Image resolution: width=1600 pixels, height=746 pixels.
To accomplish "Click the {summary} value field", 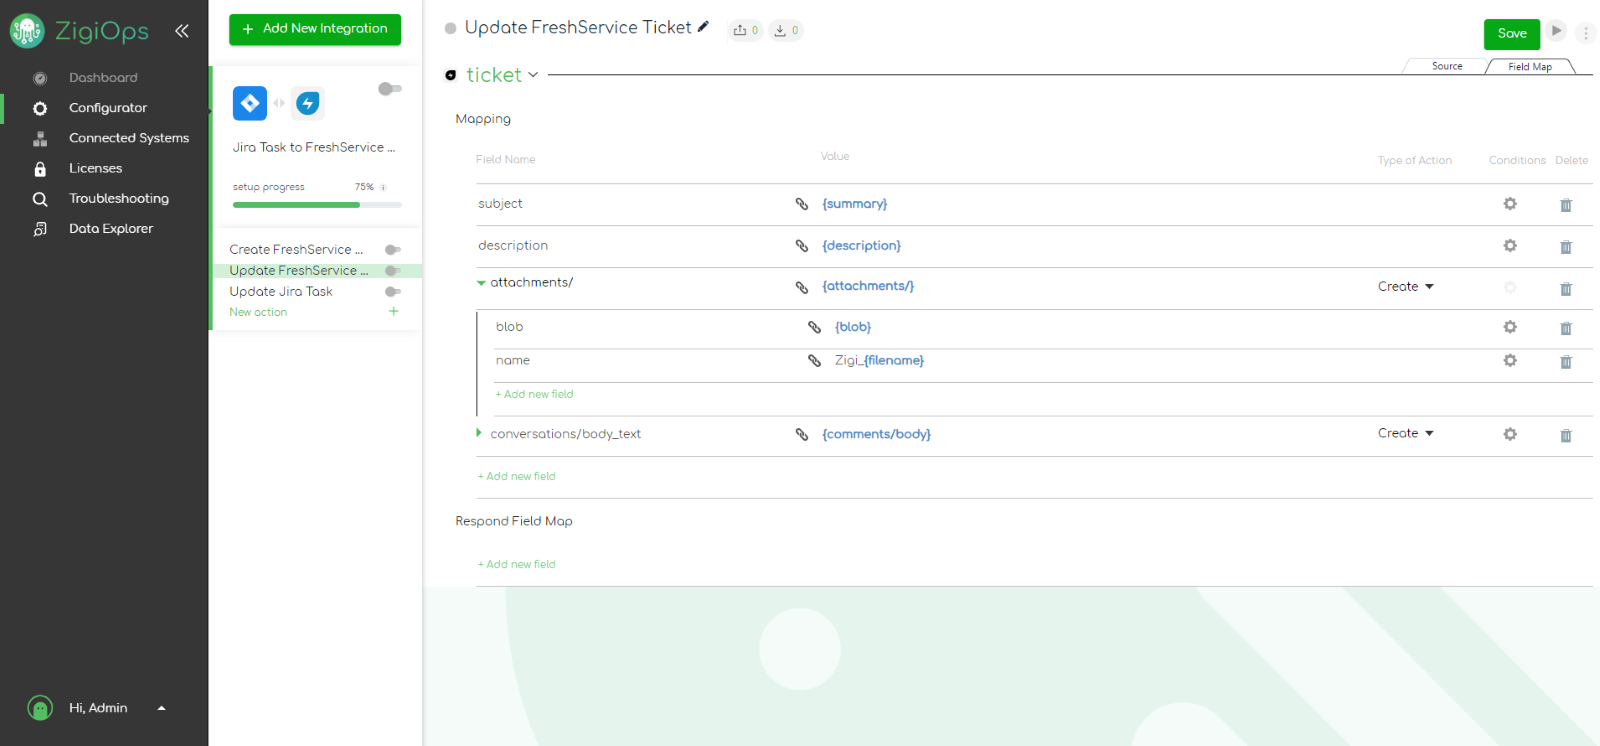I will click(855, 204).
